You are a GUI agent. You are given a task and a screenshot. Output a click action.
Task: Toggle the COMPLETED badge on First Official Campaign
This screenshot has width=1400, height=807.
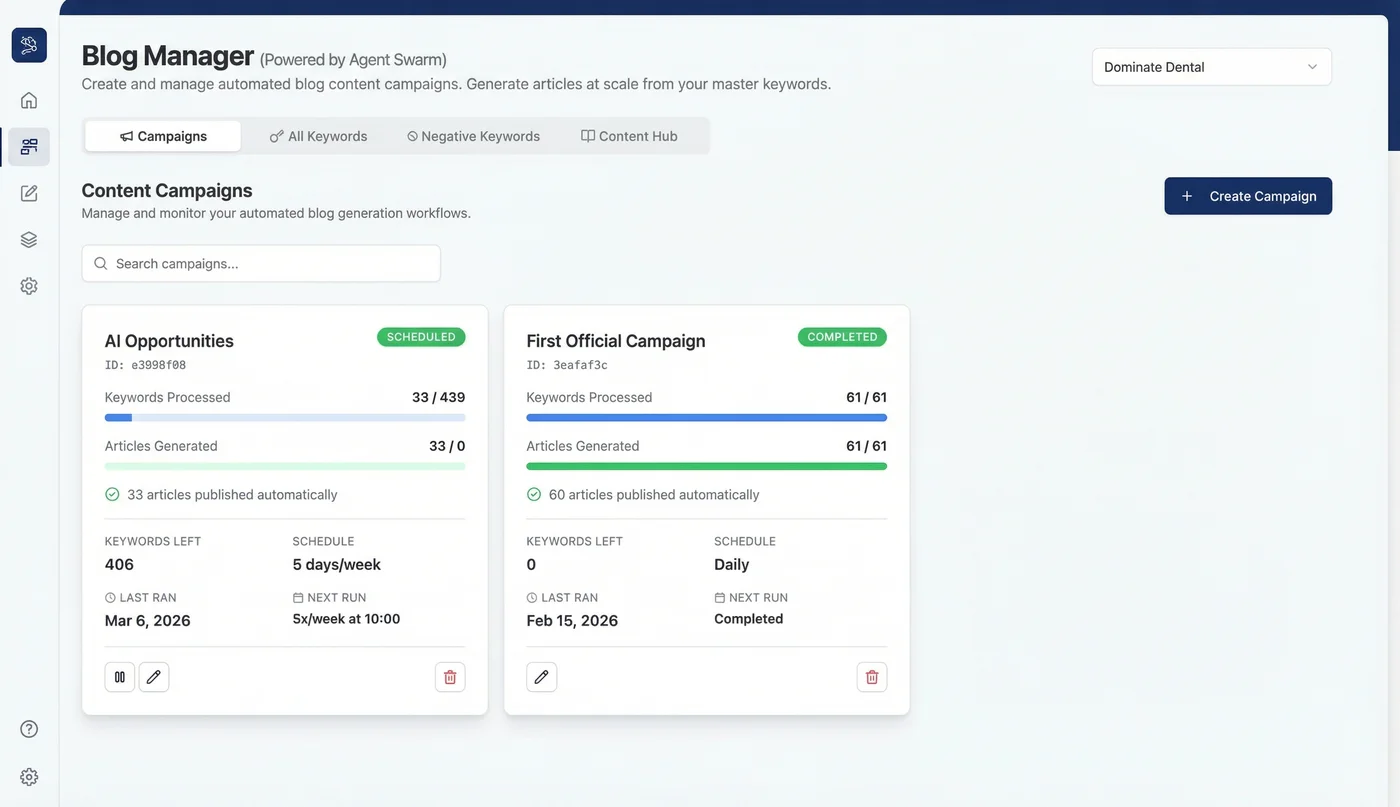[x=842, y=337]
